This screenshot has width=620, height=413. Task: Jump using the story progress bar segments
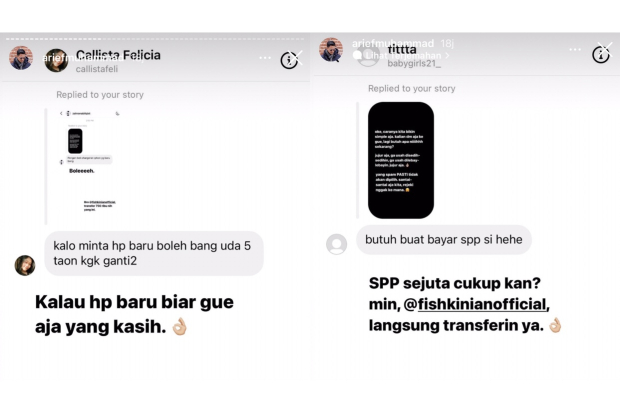[155, 39]
